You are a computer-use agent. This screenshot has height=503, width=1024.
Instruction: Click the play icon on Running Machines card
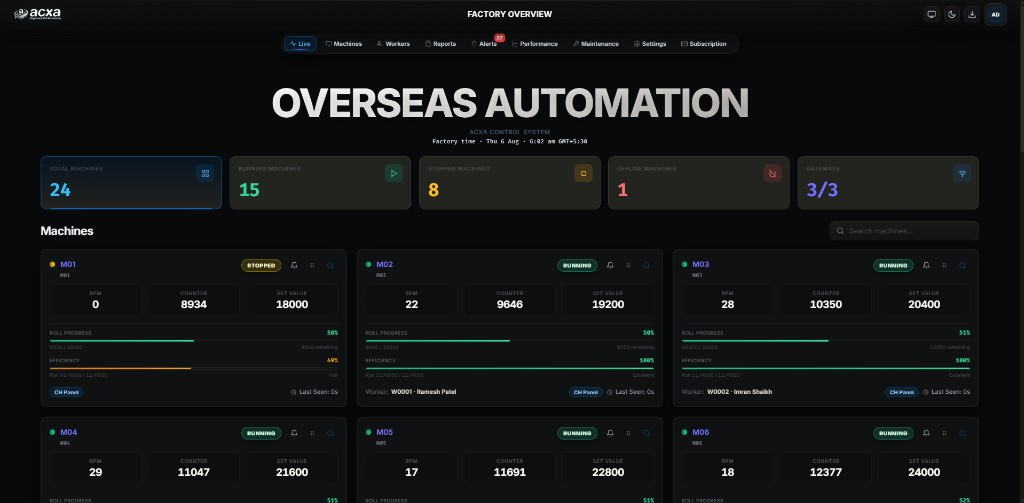pos(394,173)
